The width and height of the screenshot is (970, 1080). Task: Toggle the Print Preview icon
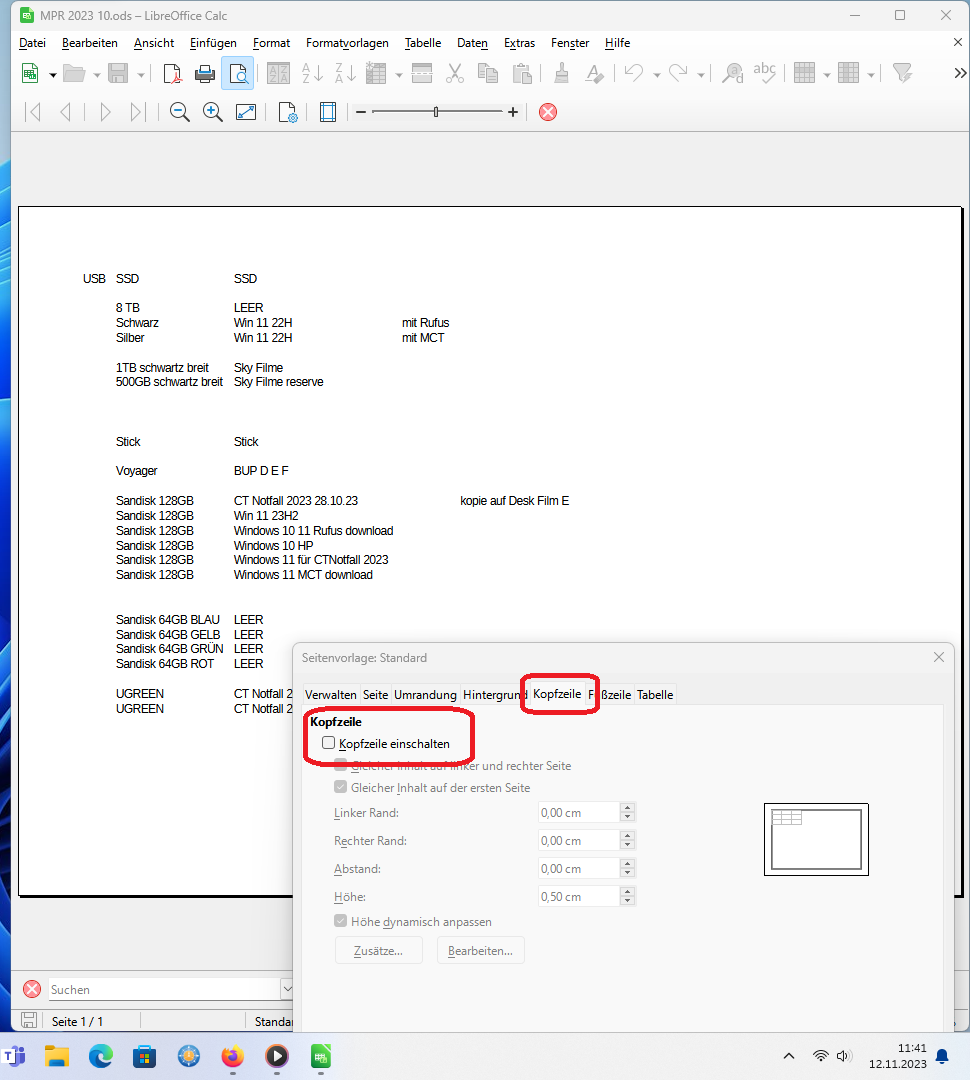pos(238,73)
